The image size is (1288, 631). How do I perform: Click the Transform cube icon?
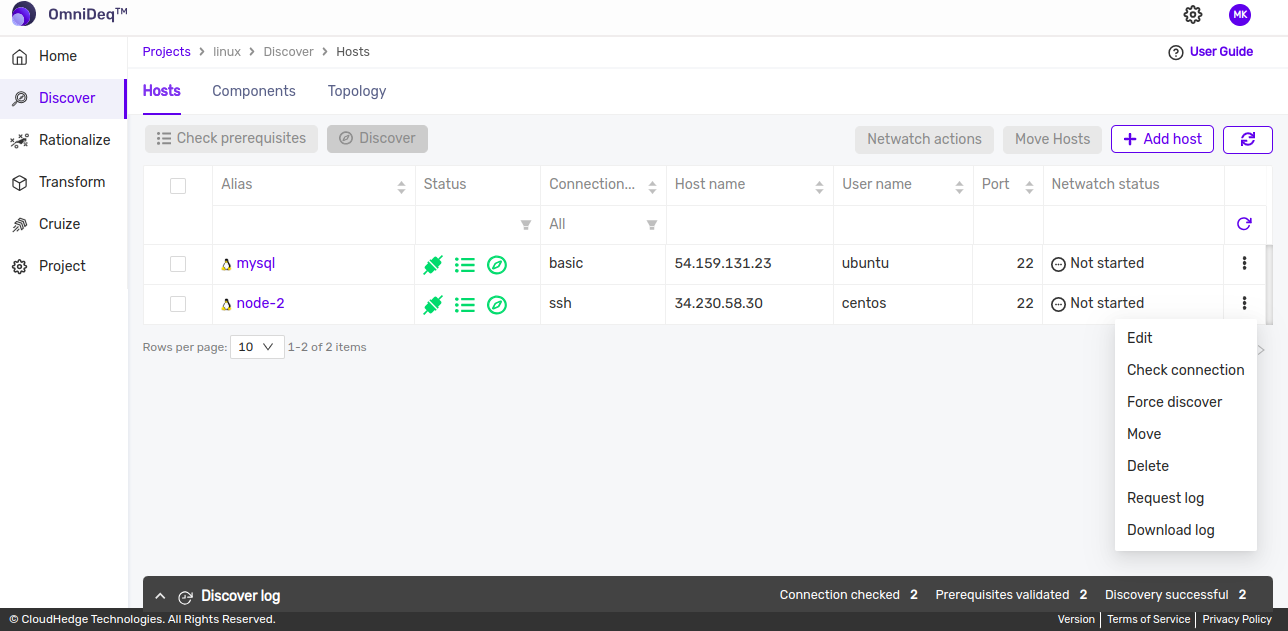pyautogui.click(x=19, y=183)
